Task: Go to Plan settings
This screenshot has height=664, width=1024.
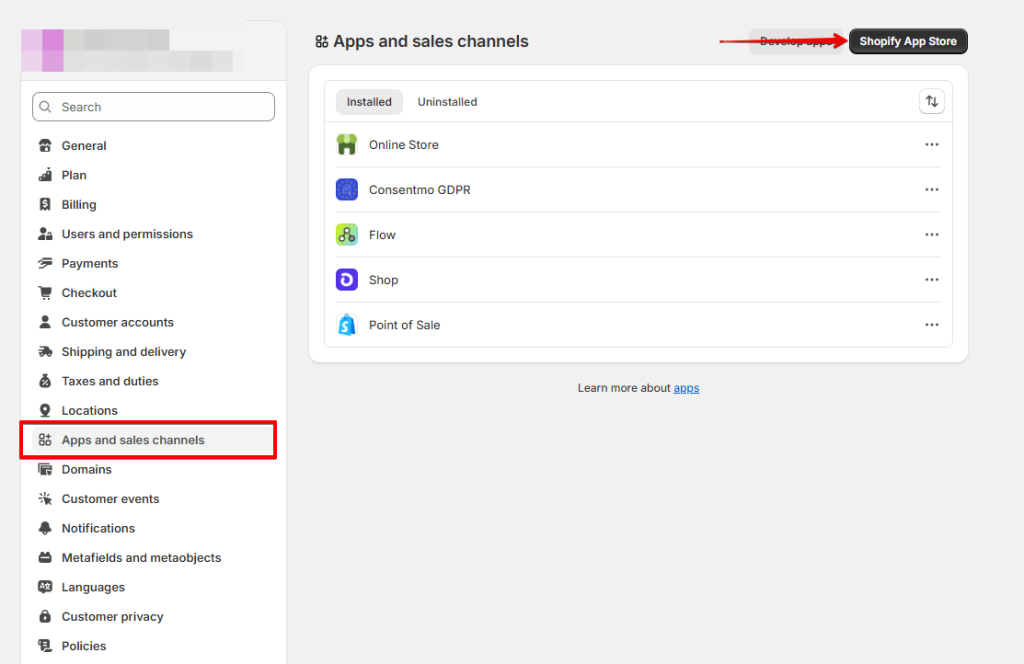Action: 74,175
